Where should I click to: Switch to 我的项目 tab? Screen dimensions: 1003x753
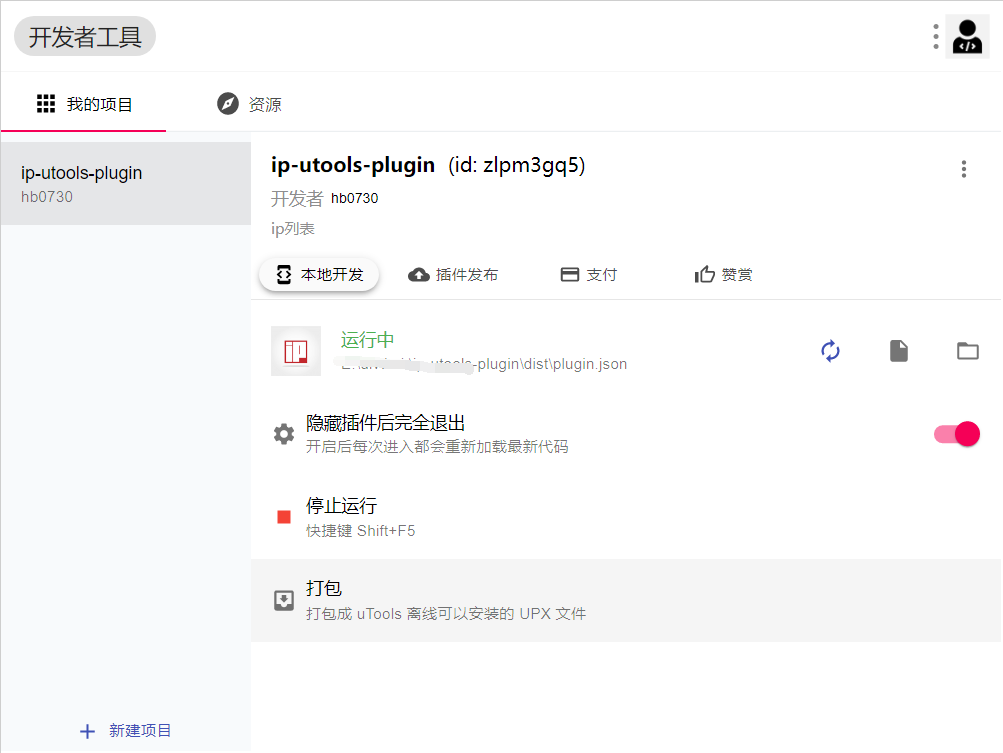tap(84, 104)
